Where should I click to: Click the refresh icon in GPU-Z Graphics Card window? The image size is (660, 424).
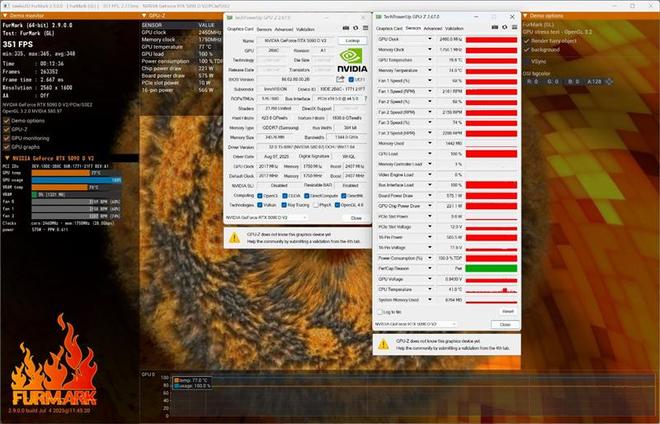[356, 28]
